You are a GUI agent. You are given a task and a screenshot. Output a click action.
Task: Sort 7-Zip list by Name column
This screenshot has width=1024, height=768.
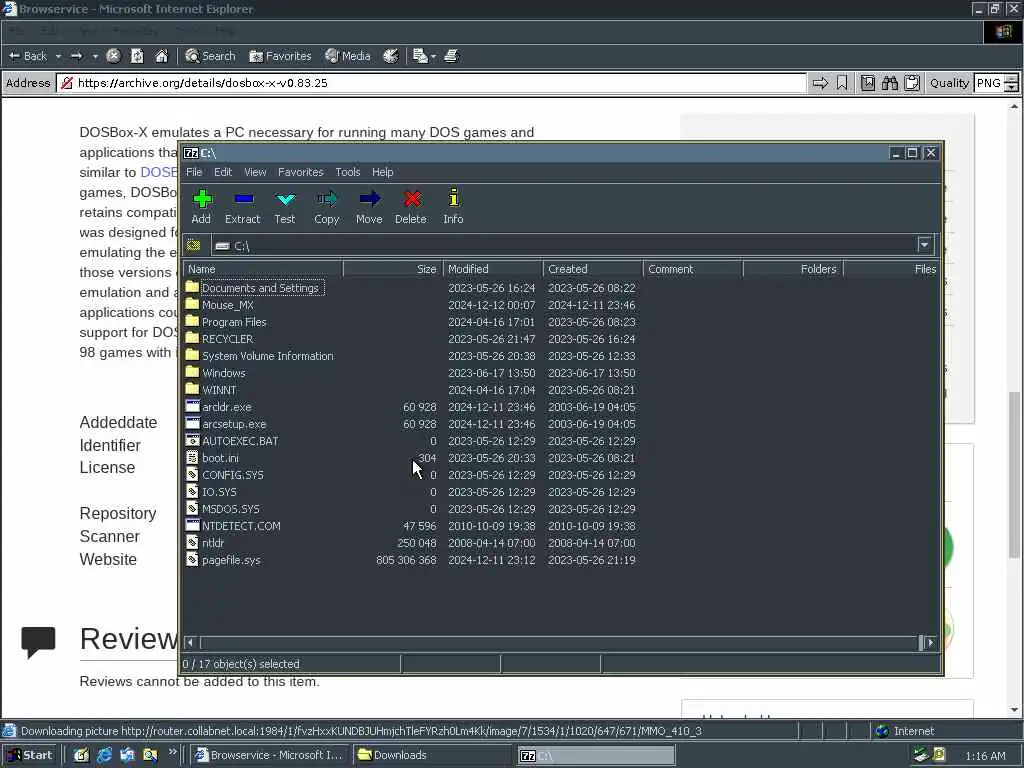point(263,269)
